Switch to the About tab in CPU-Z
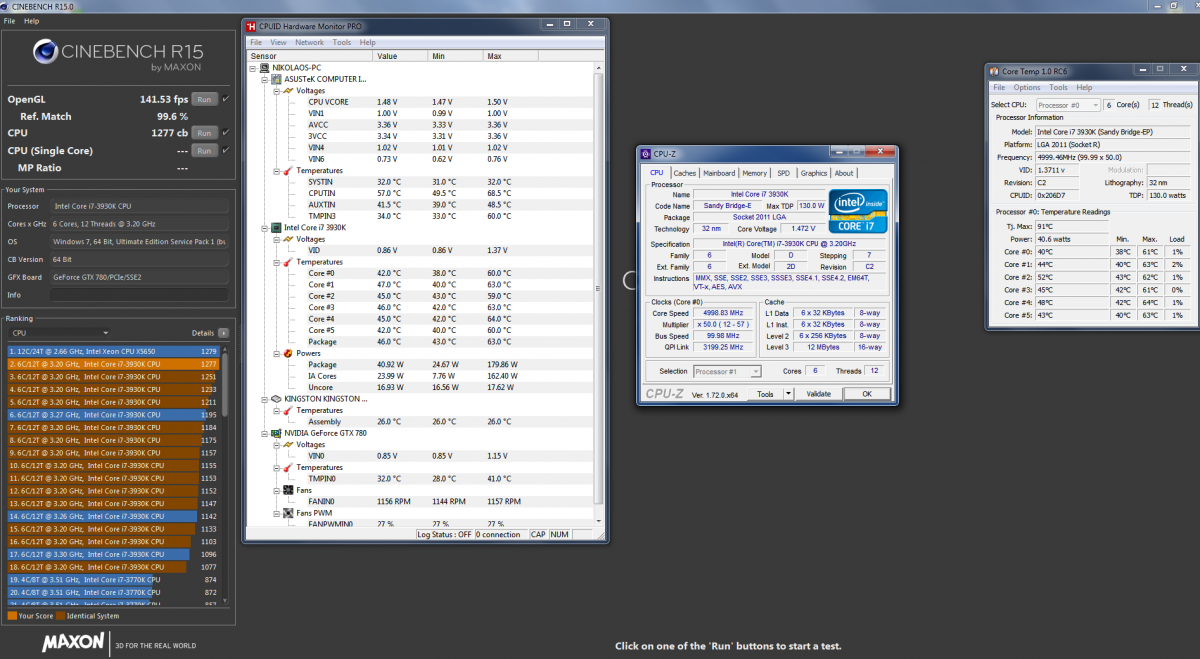Viewport: 1200px width, 659px height. 844,173
